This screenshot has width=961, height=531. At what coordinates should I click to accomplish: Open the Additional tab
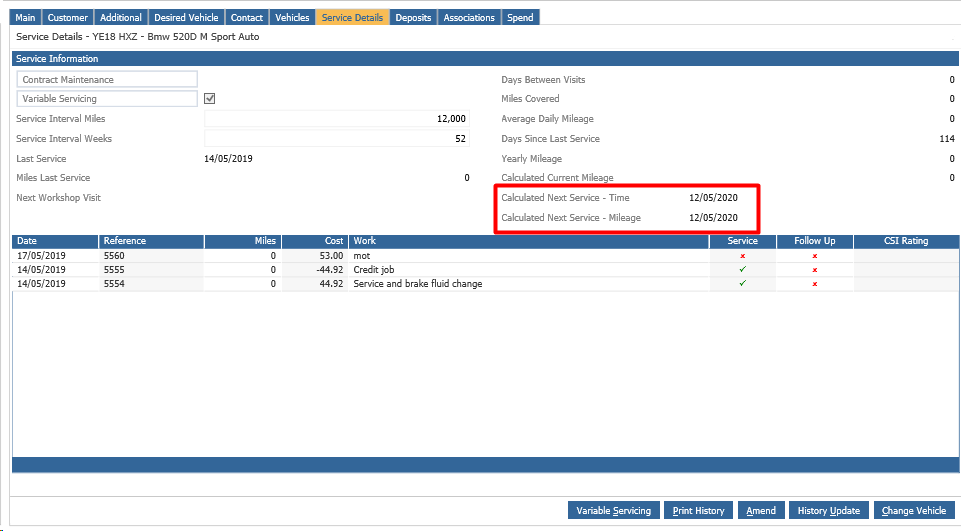click(121, 17)
